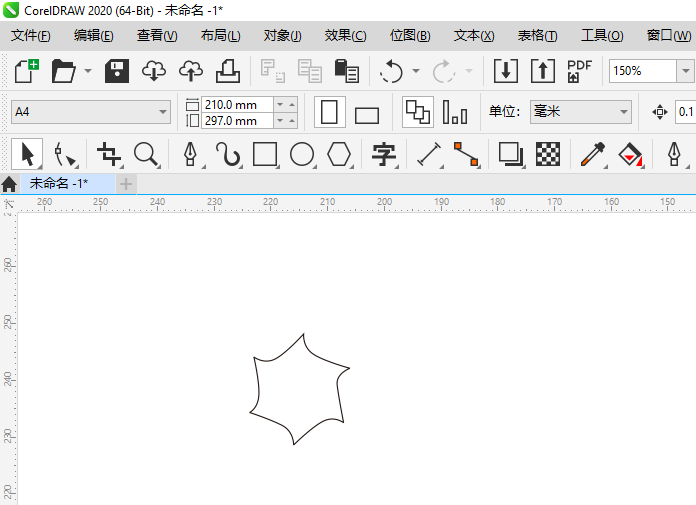The height and width of the screenshot is (505, 696).
Task: Click the page width 210.0 mm field
Action: [x=237, y=105]
